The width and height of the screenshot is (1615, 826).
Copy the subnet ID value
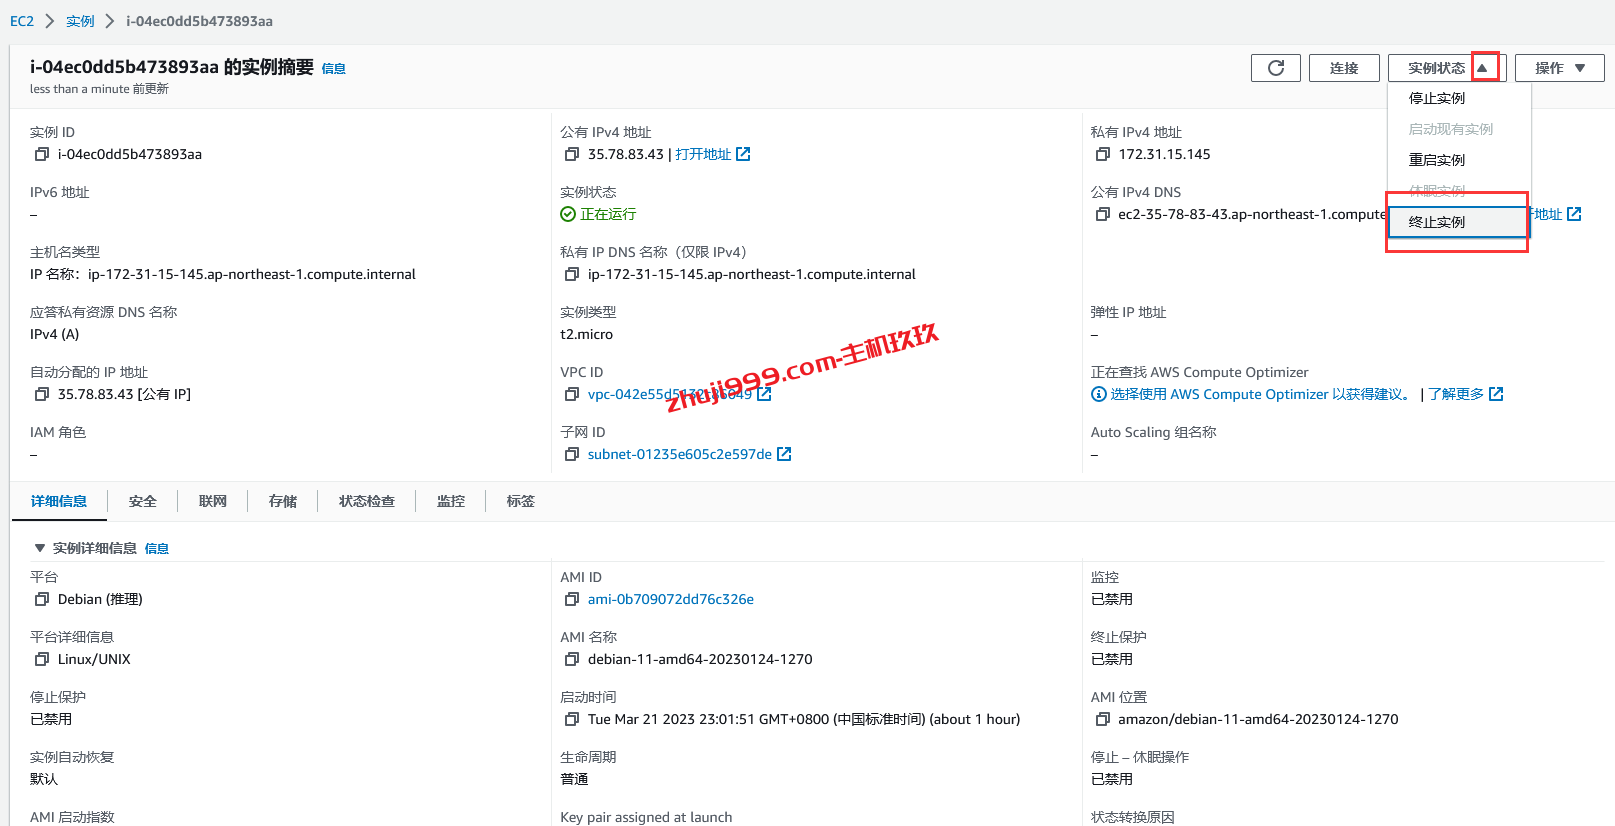(x=572, y=454)
